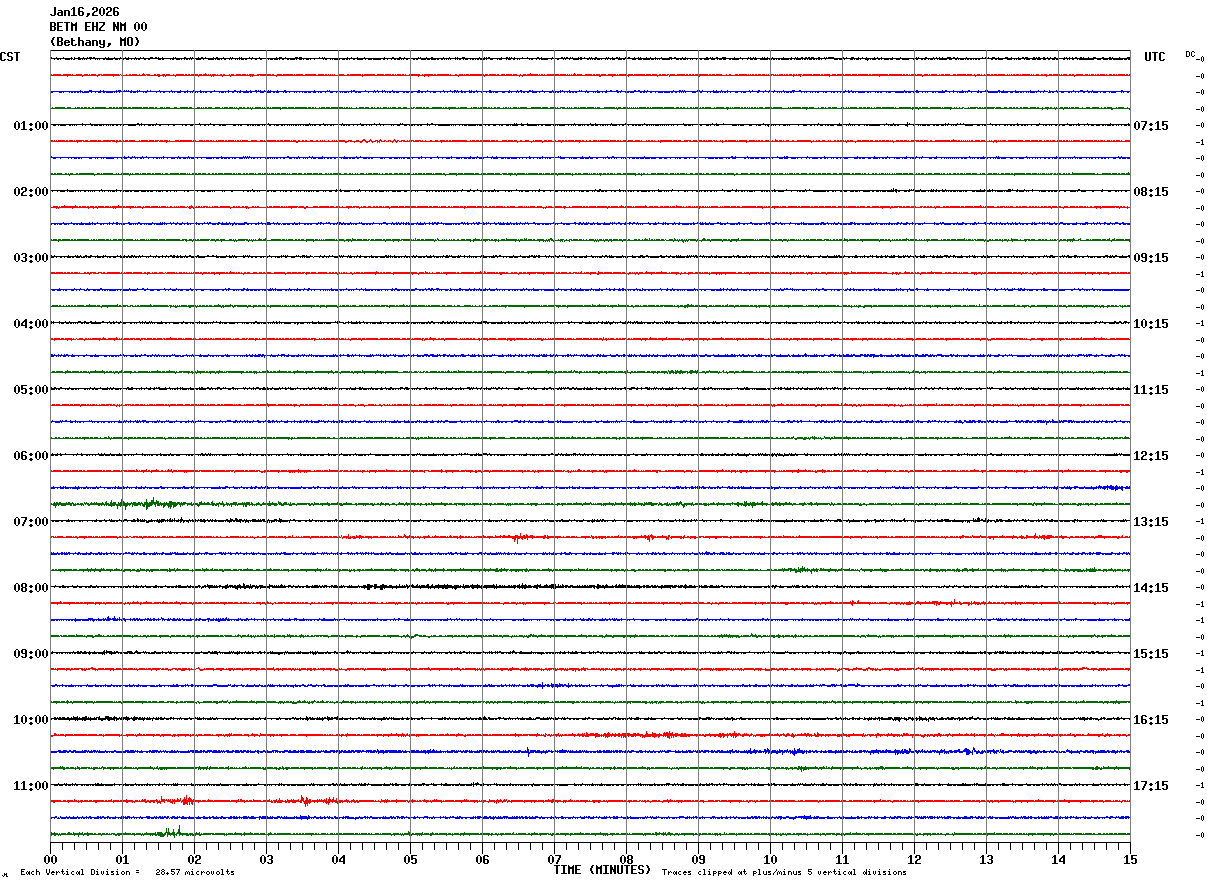Select the '08:00' CST time label

tap(31, 588)
